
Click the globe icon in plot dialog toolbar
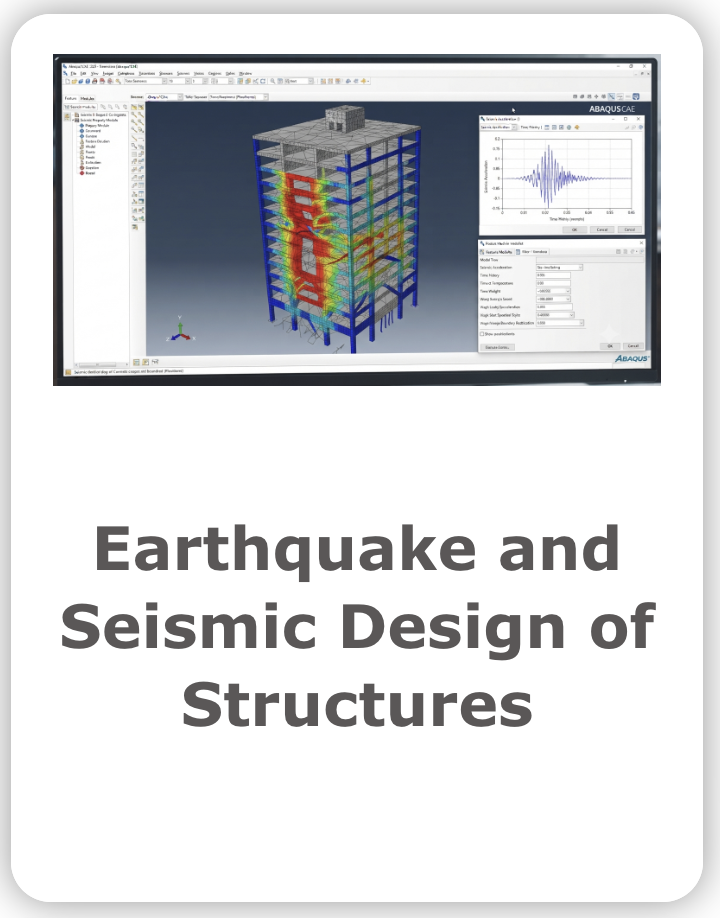point(569,127)
